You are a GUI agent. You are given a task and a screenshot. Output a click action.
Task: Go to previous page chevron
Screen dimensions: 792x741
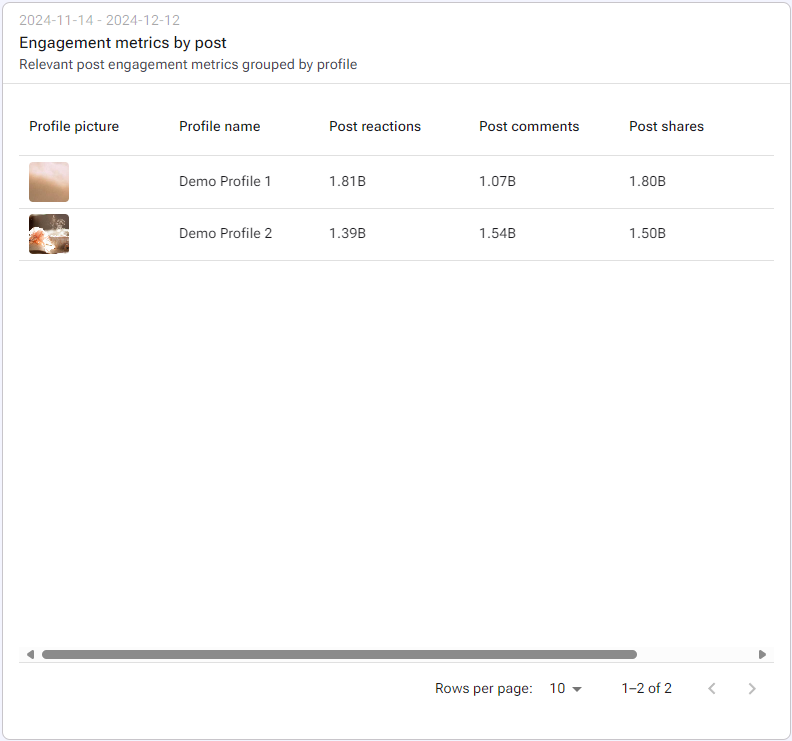point(712,688)
